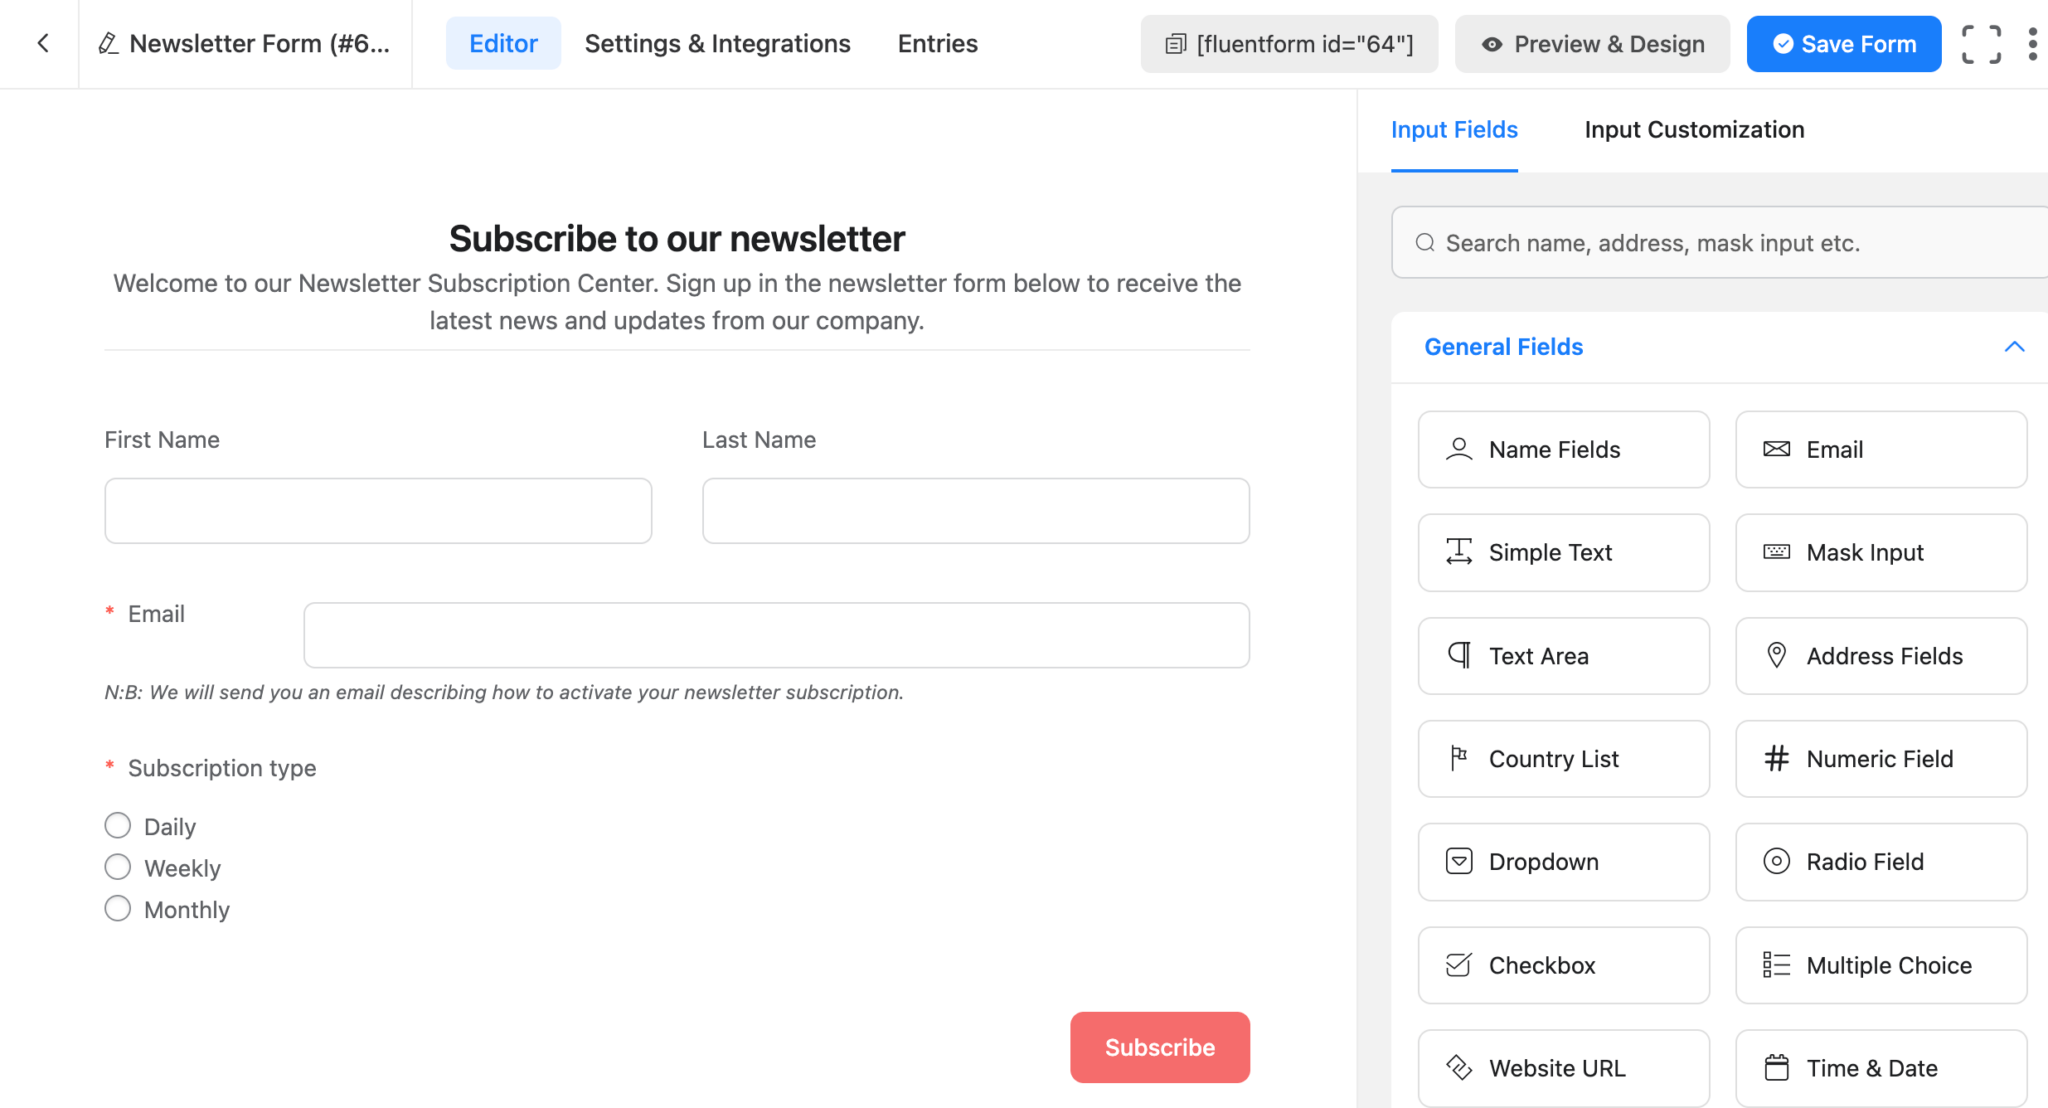Add a Dropdown field to the form
The height and width of the screenshot is (1108, 2048).
click(x=1563, y=861)
